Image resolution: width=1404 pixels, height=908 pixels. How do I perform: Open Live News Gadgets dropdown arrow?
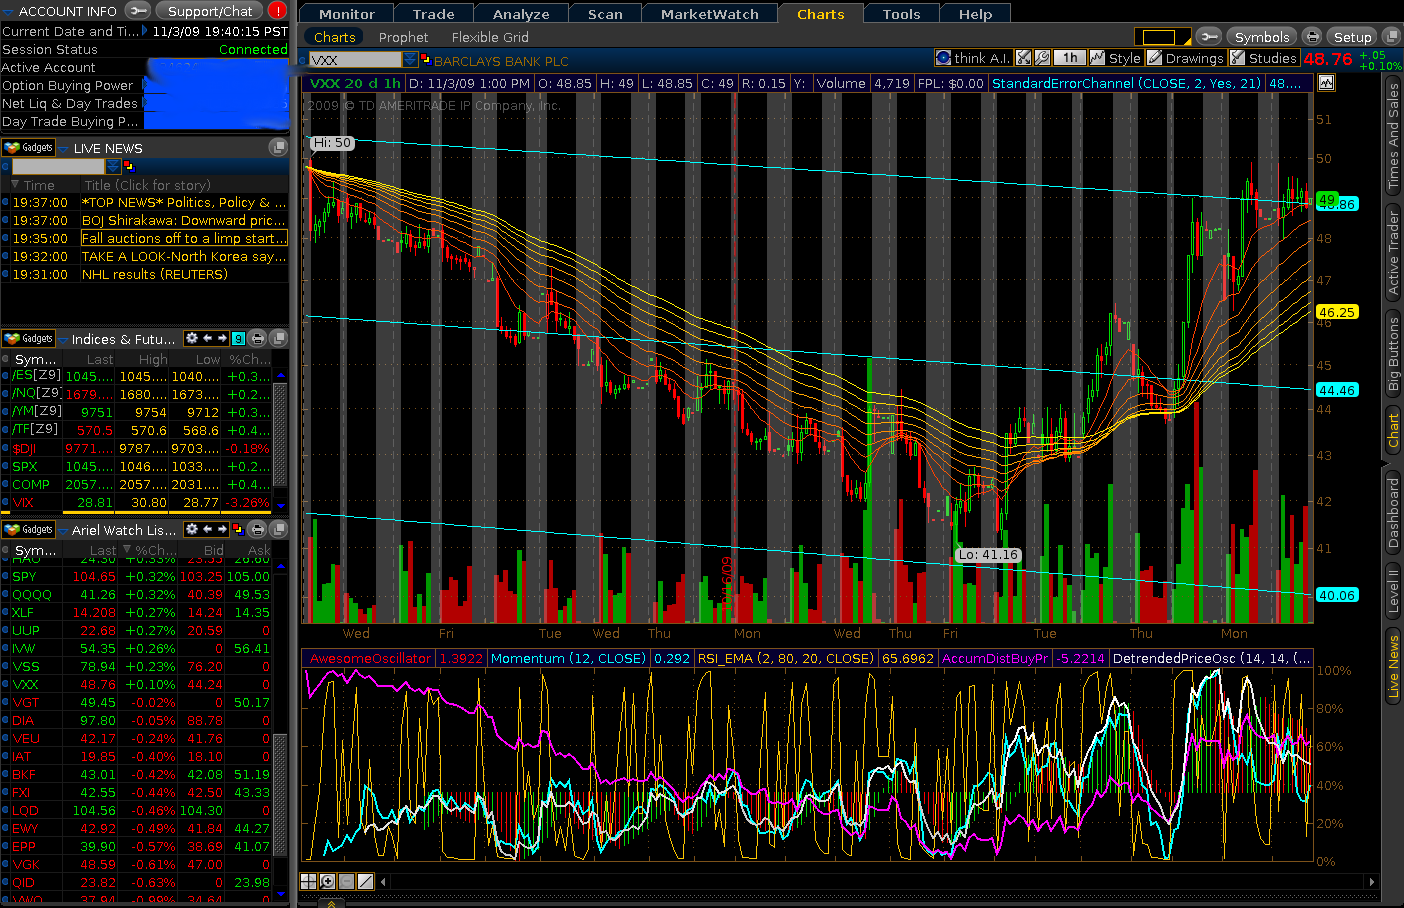61,148
